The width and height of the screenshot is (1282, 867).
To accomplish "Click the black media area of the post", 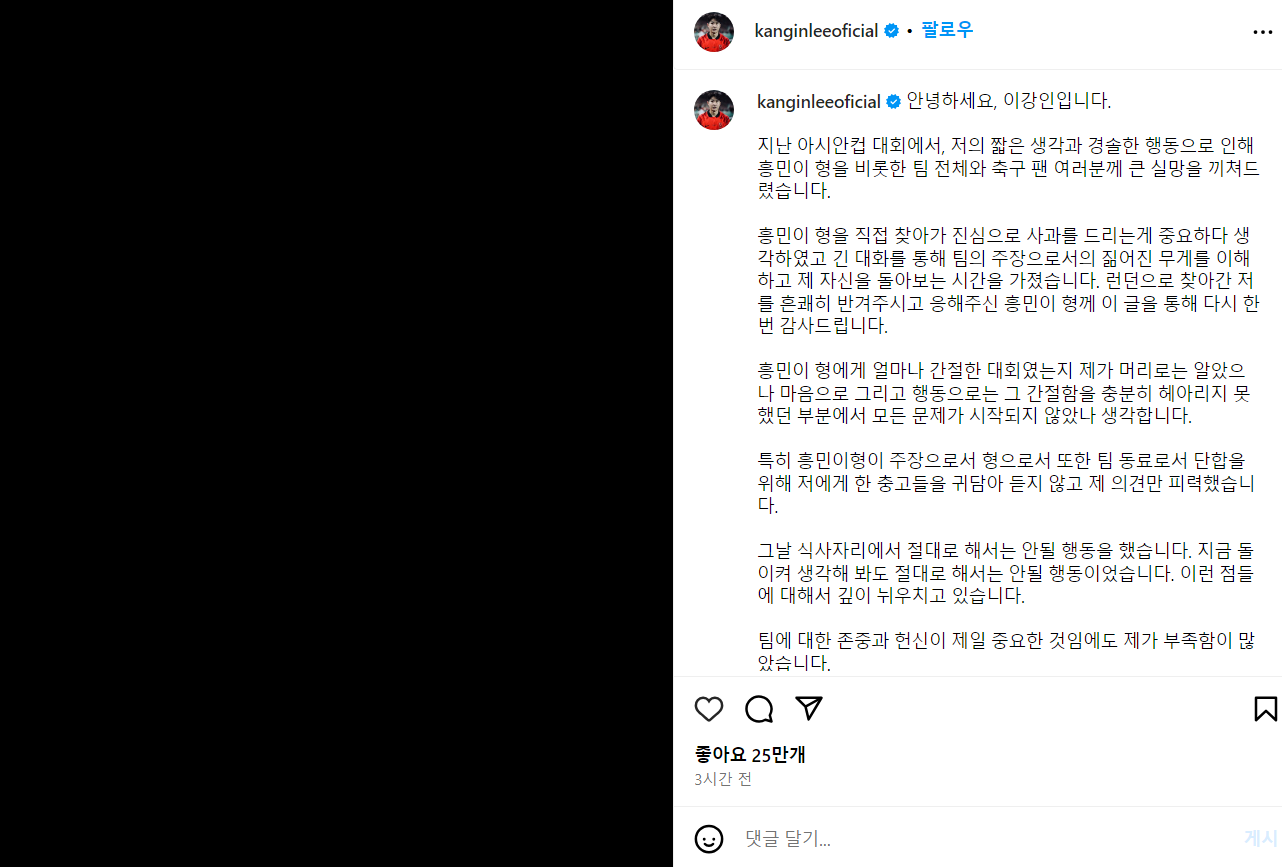I will pos(336,433).
